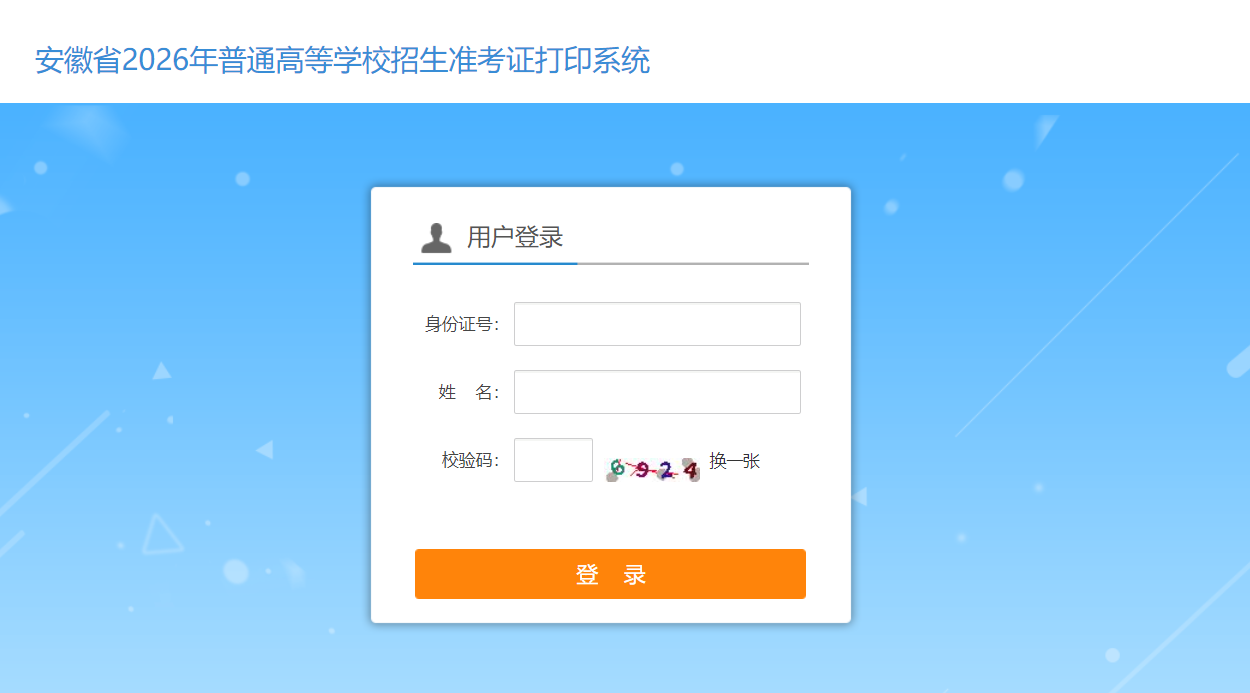This screenshot has width=1250, height=693.
Task: Click the user silhouette icon
Action: click(436, 238)
